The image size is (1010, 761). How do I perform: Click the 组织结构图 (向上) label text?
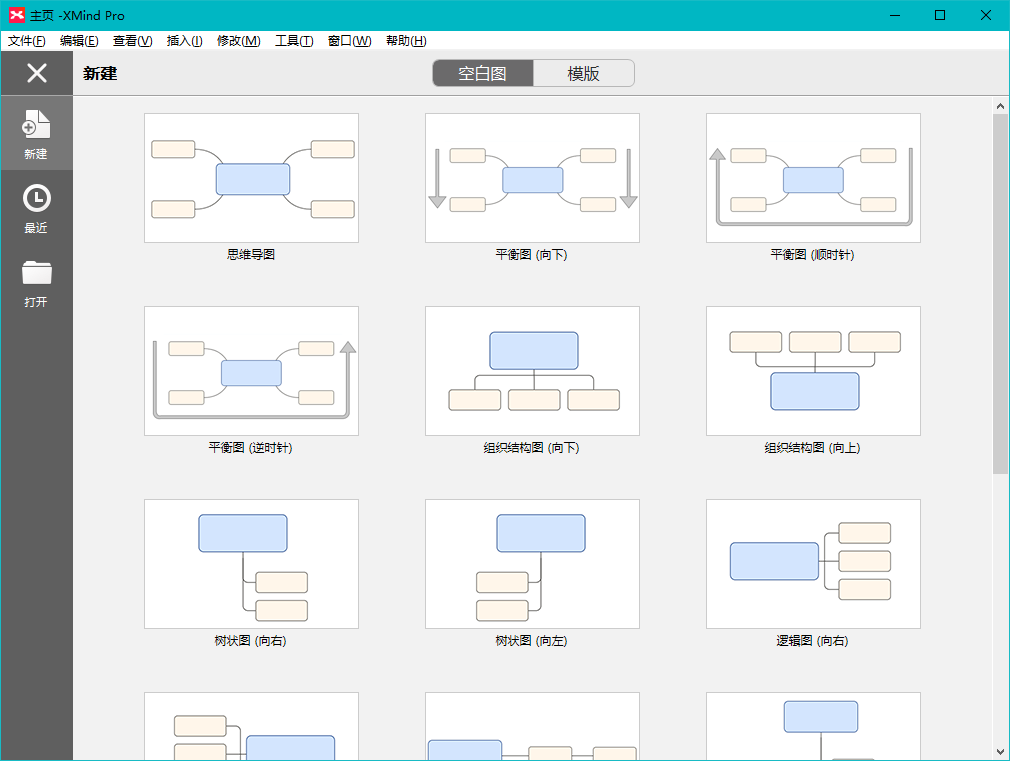[x=812, y=448]
